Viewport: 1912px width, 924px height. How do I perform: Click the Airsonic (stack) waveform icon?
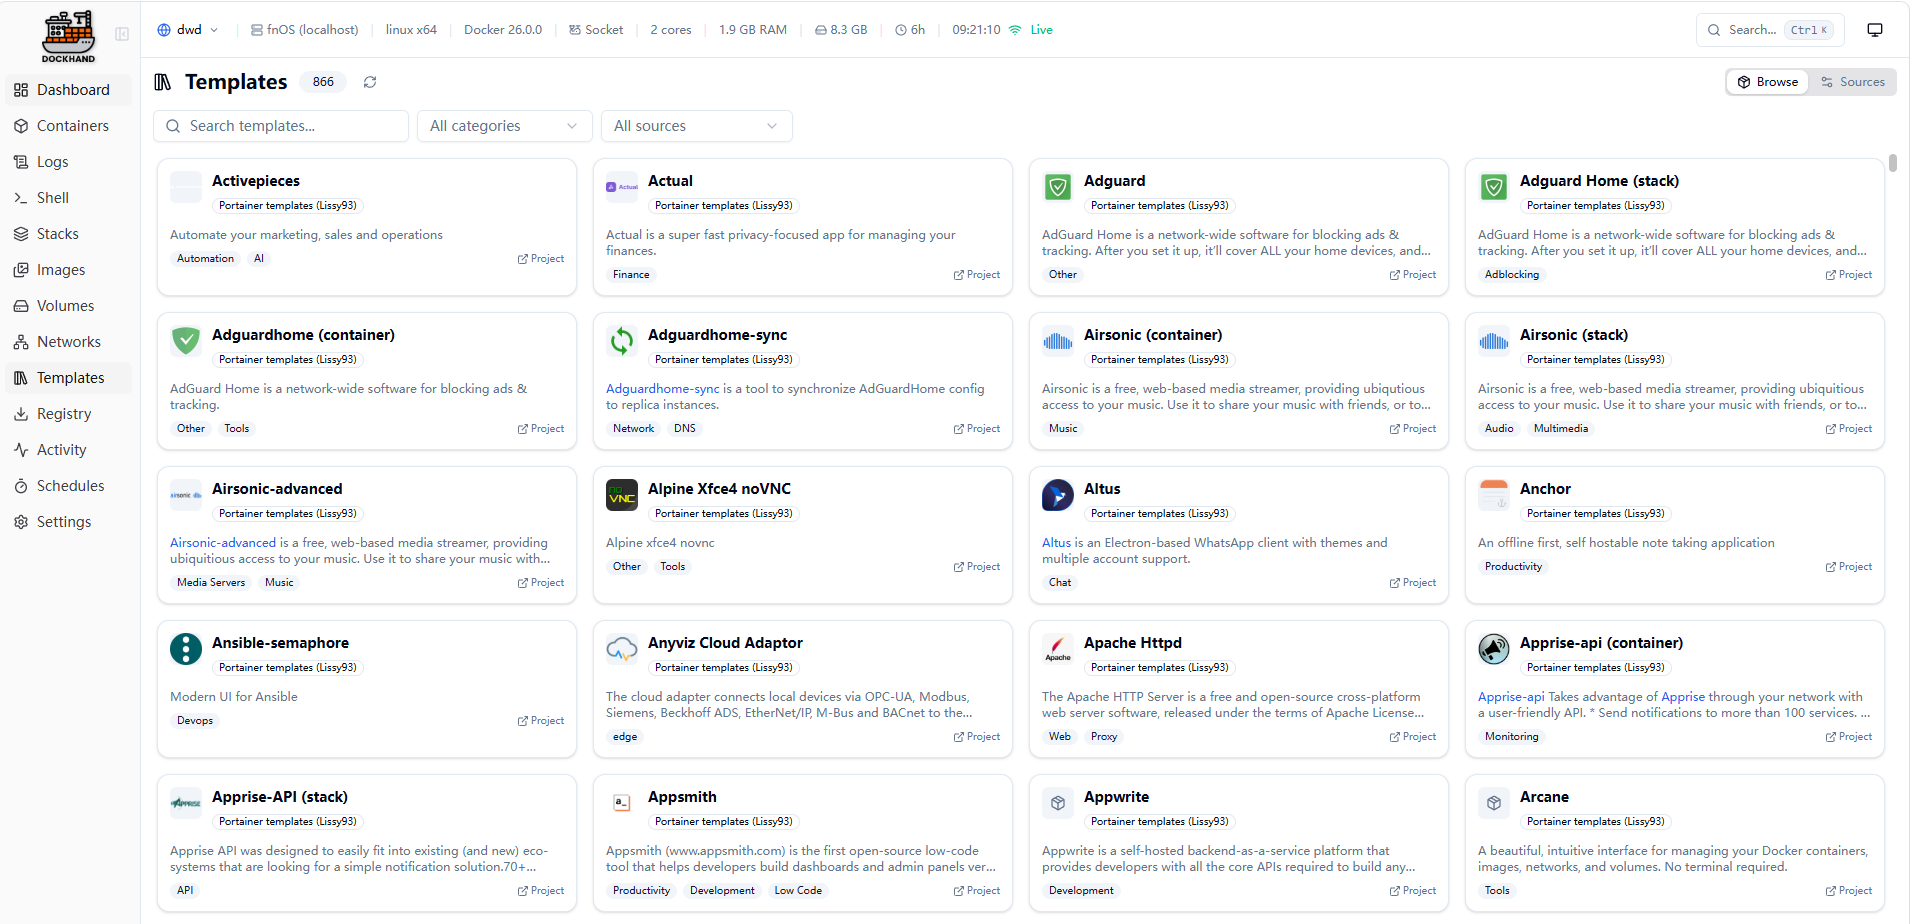[1494, 341]
